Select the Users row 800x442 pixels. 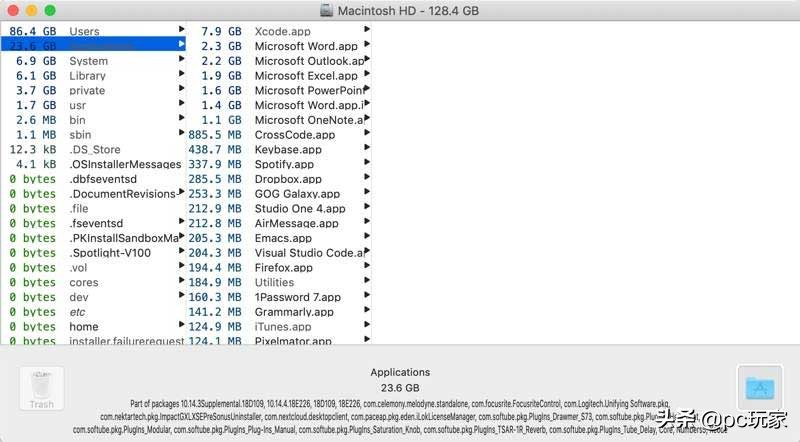point(93,31)
